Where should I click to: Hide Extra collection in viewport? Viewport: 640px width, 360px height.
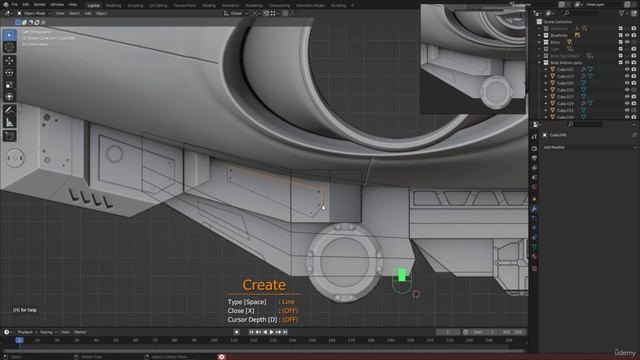(627, 42)
